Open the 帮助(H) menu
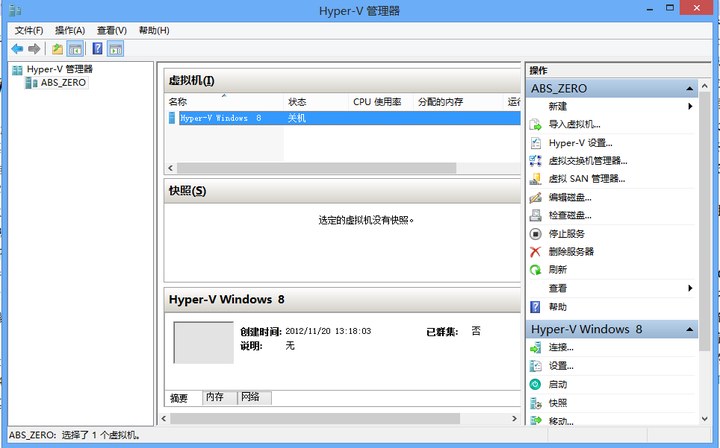The height and width of the screenshot is (448, 720). pyautogui.click(x=154, y=30)
